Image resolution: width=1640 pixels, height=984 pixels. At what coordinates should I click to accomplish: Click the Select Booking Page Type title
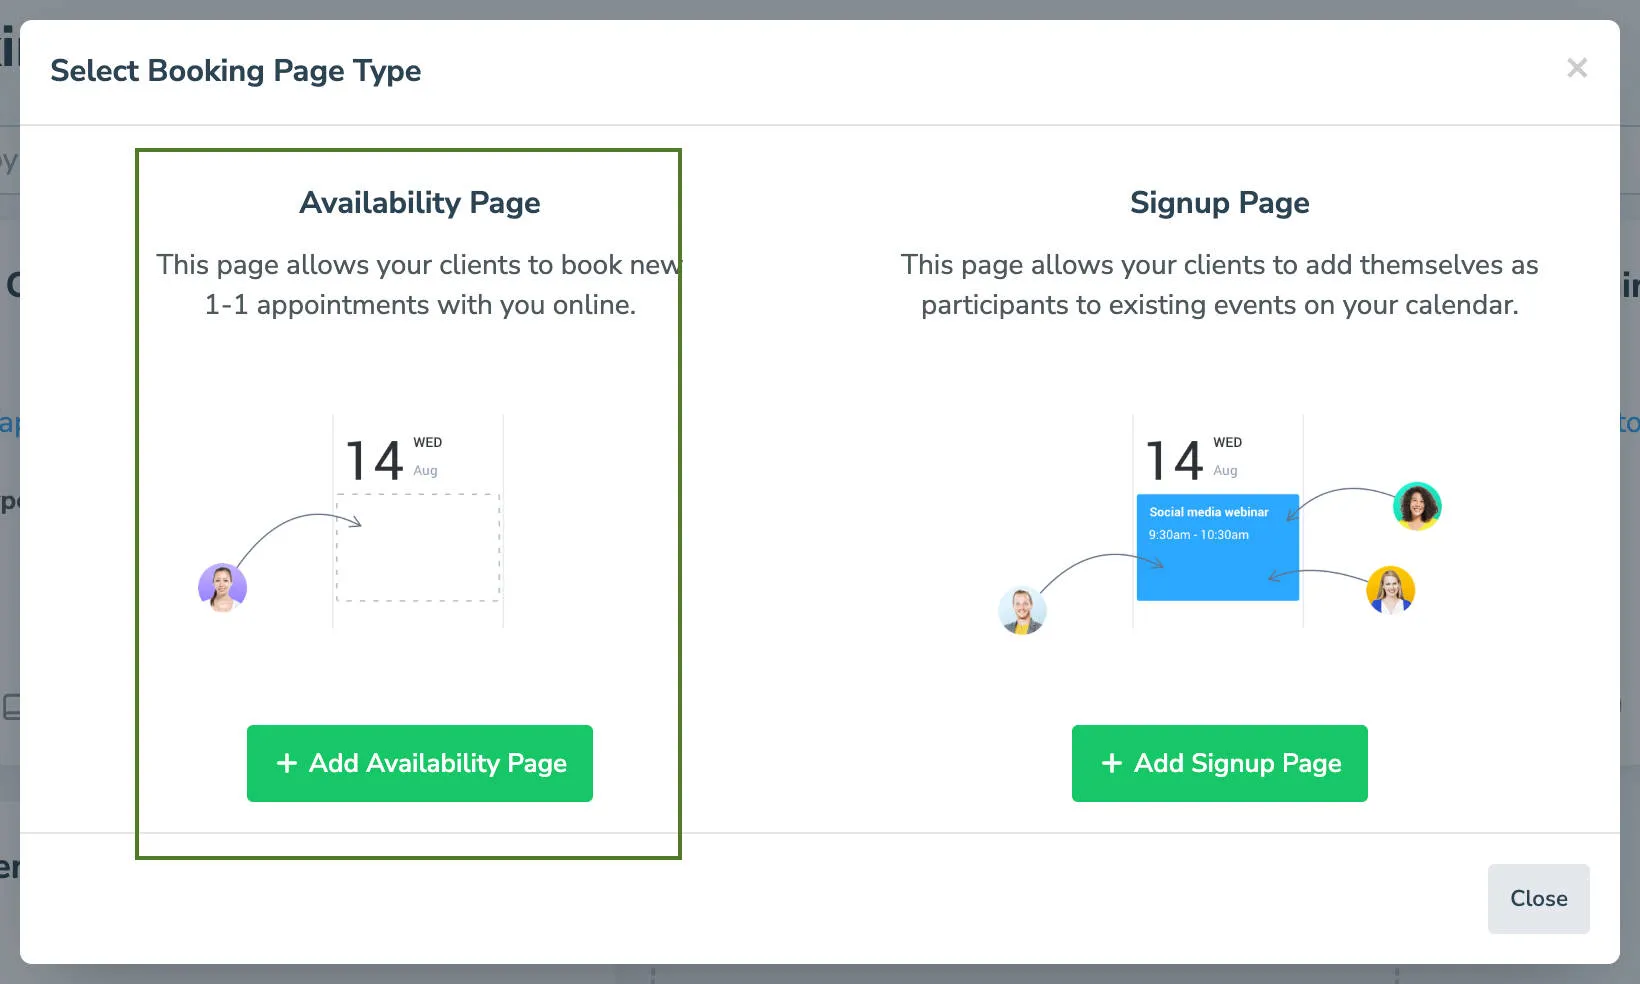(x=236, y=71)
